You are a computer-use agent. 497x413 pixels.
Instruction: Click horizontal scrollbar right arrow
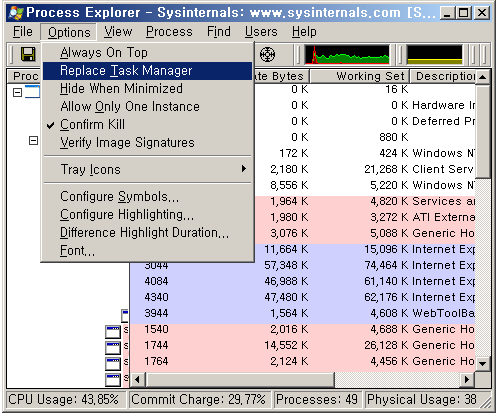467,379
